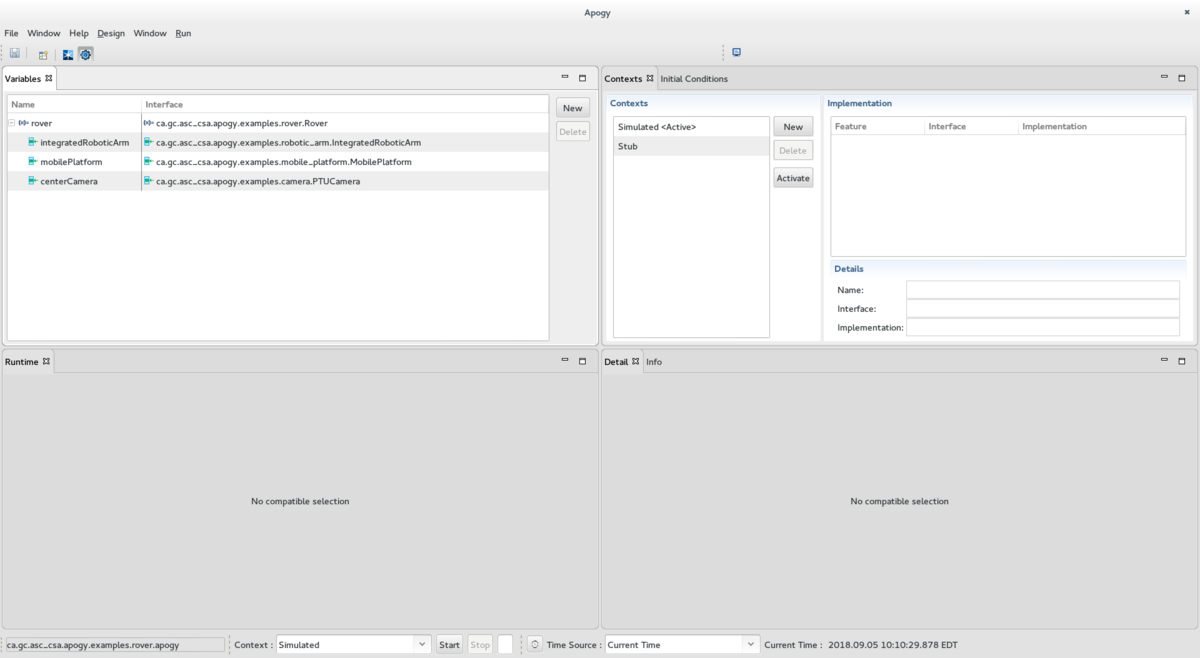
Task: Click the small blank button beside Stop
Action: 505,644
